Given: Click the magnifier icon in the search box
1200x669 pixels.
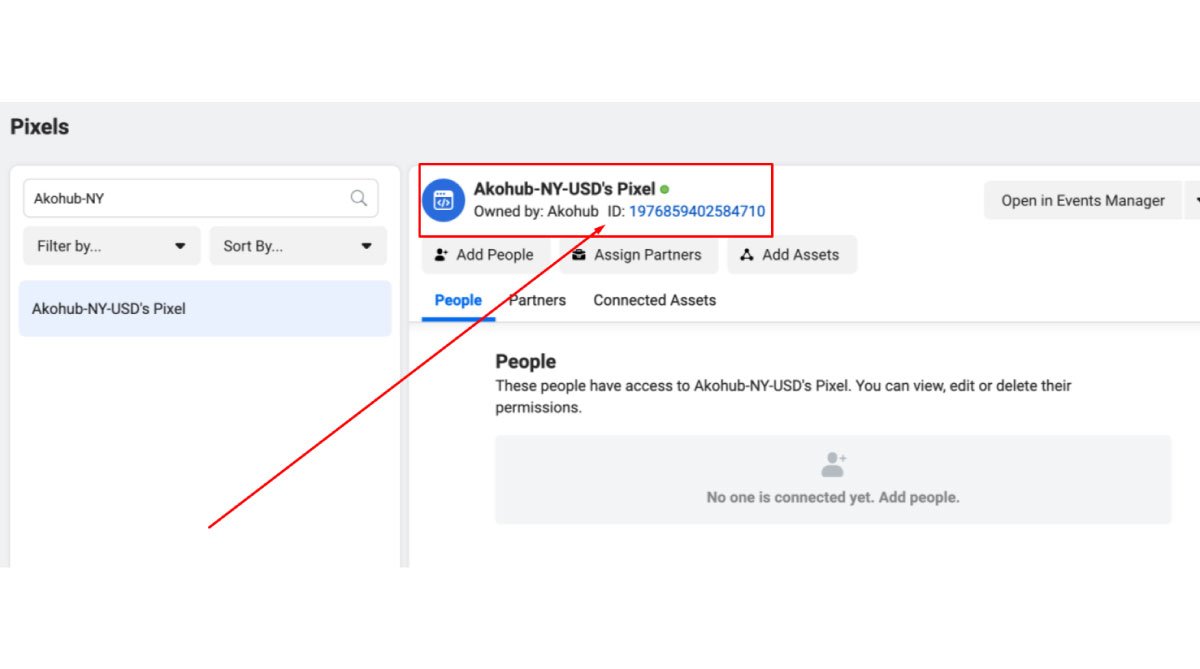Looking at the screenshot, I should point(358,198).
